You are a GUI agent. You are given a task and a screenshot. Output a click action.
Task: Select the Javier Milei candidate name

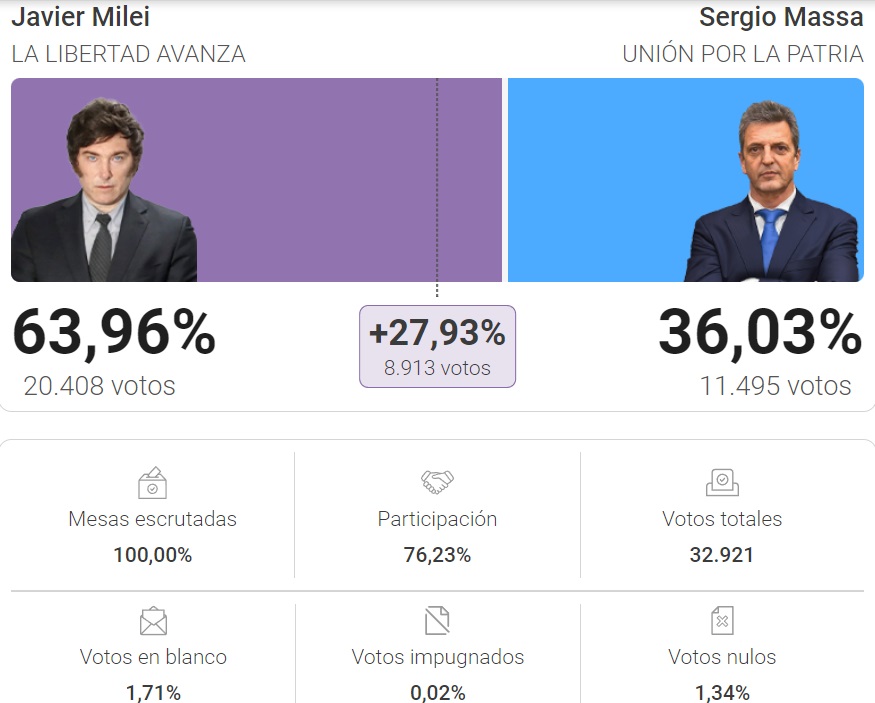click(80, 17)
